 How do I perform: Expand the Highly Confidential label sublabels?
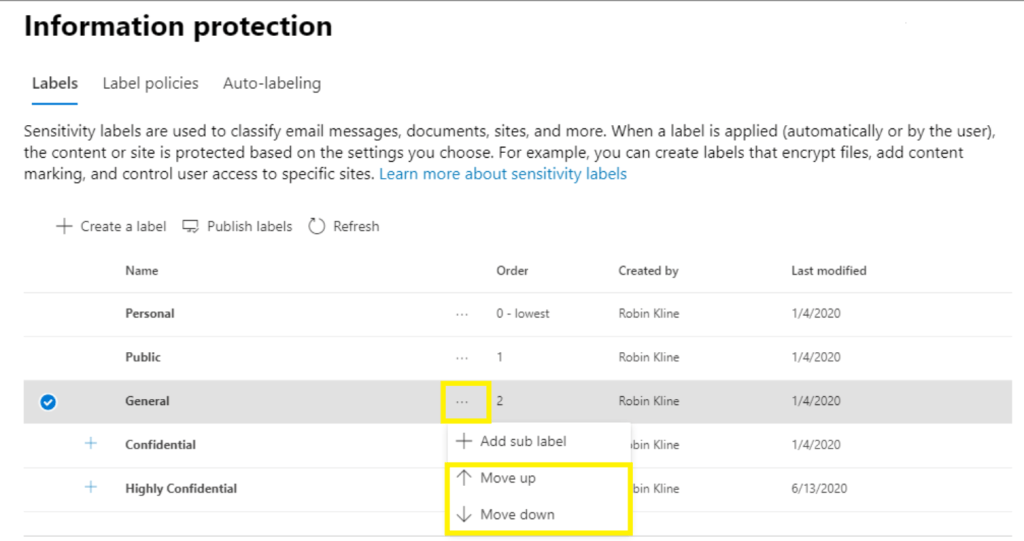(x=91, y=487)
